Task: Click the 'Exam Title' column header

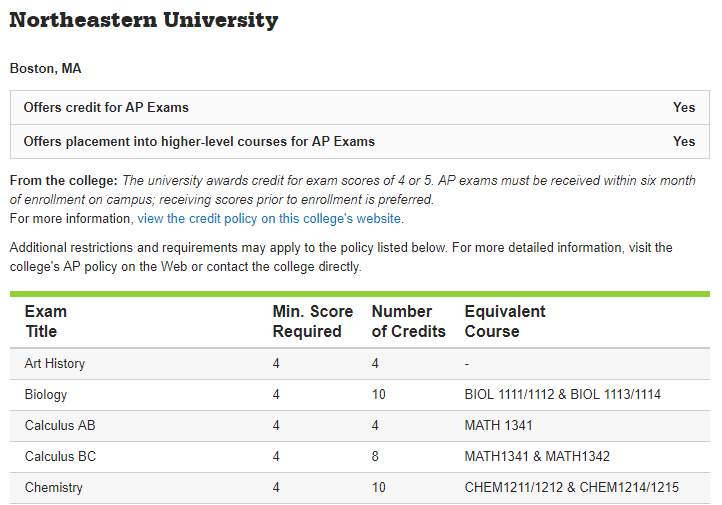Action: [46, 321]
